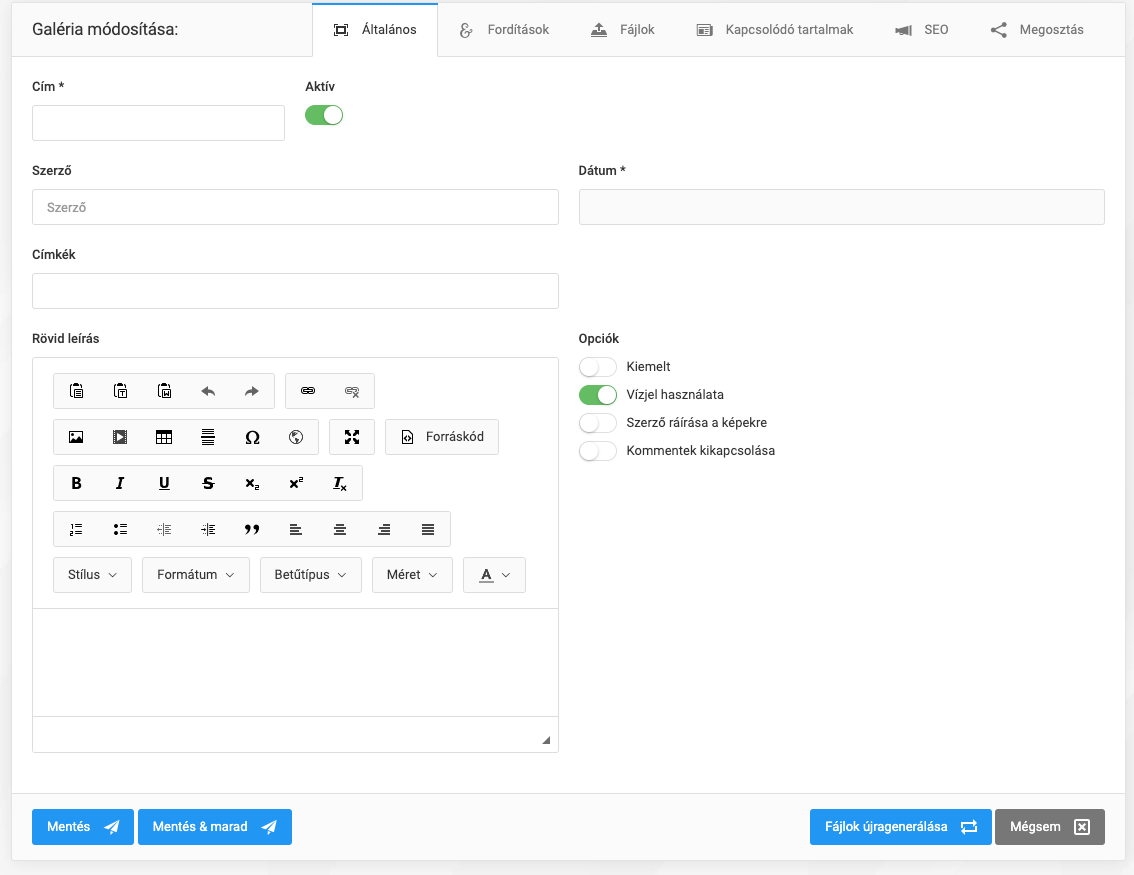Enable the Kiemelt option
The height and width of the screenshot is (875, 1134).
(598, 367)
